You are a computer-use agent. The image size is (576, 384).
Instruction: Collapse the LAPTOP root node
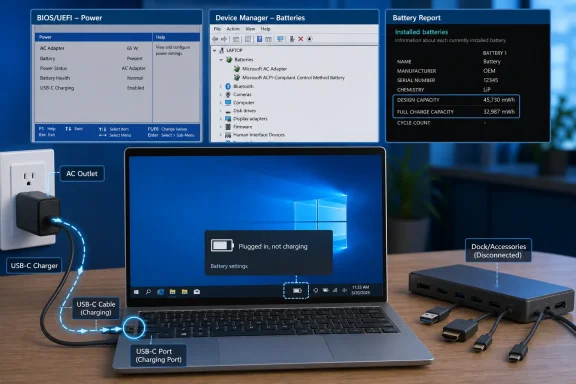(x=215, y=51)
